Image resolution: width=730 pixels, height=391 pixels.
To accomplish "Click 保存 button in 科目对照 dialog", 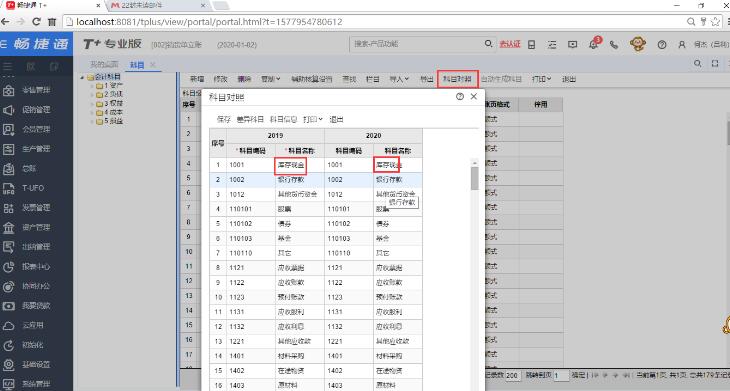I will pos(223,120).
